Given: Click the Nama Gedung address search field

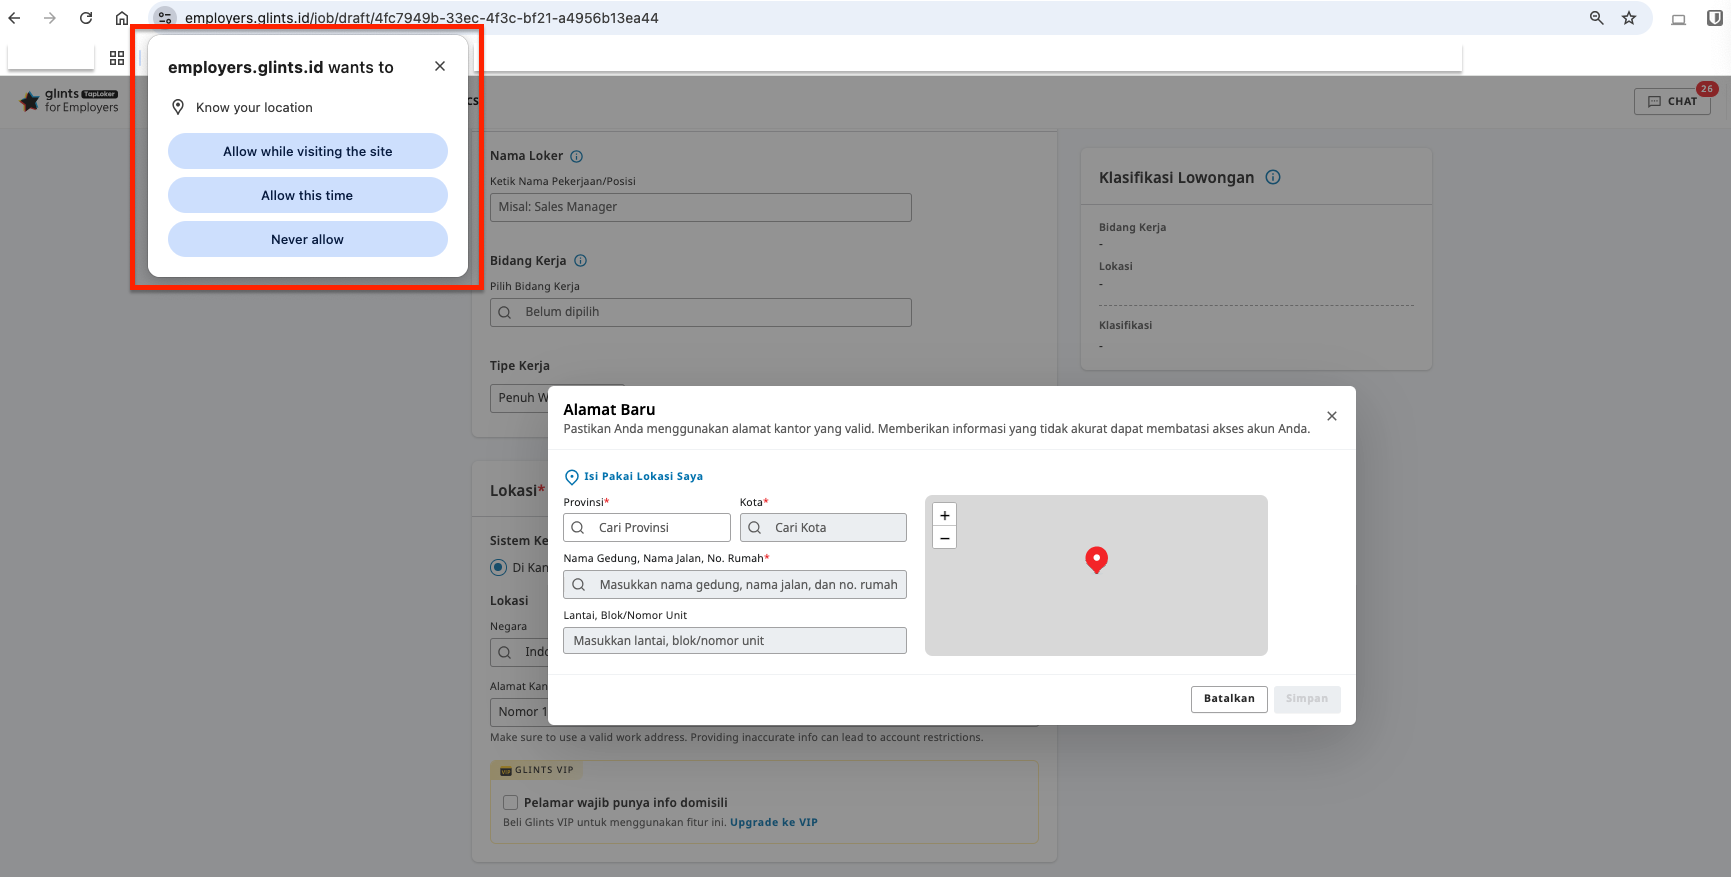Looking at the screenshot, I should pyautogui.click(x=735, y=585).
